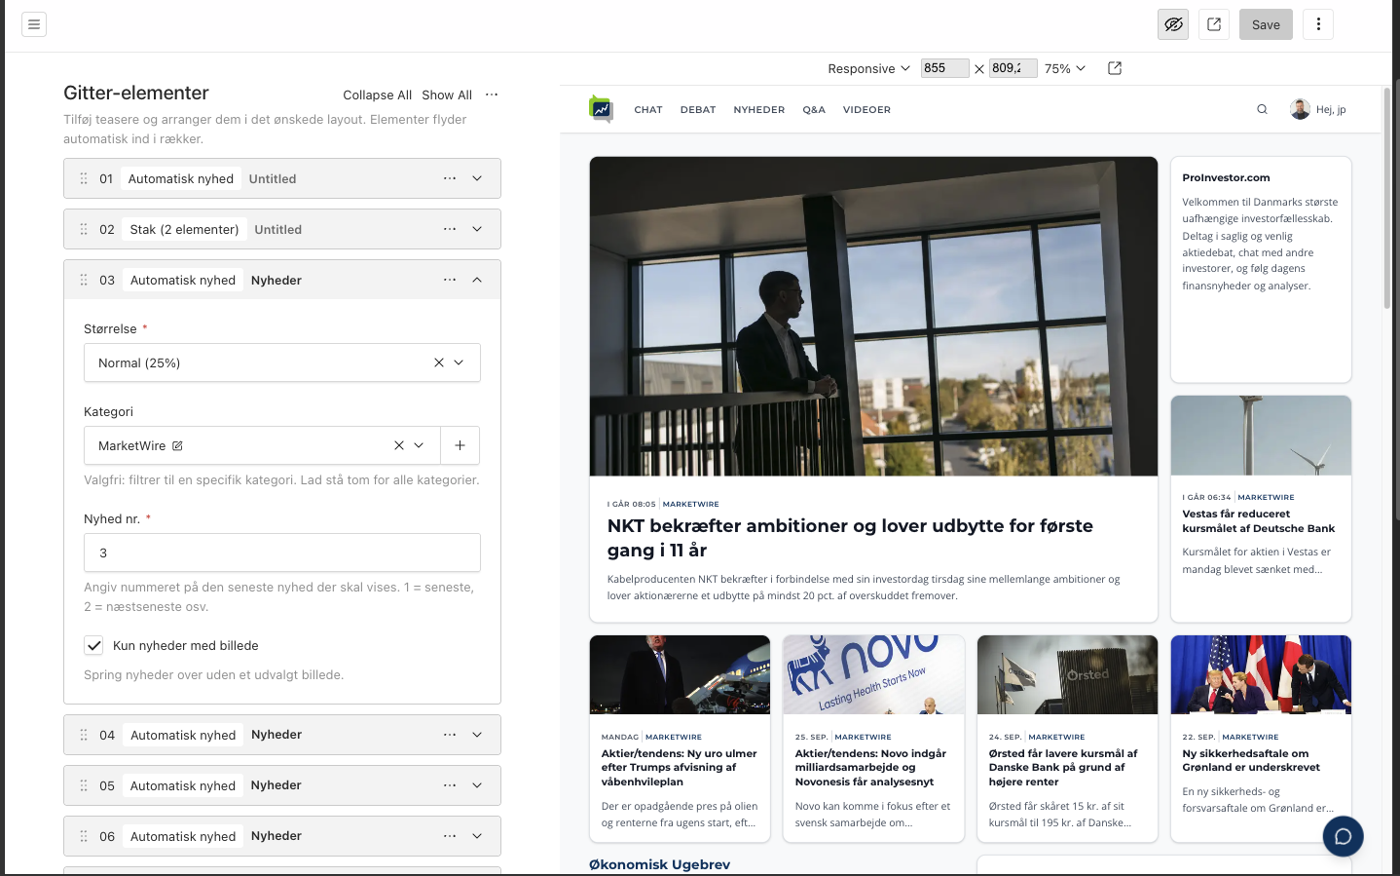1400x876 pixels.
Task: Click the Nyhed nr. input field
Action: pyautogui.click(x=282, y=553)
